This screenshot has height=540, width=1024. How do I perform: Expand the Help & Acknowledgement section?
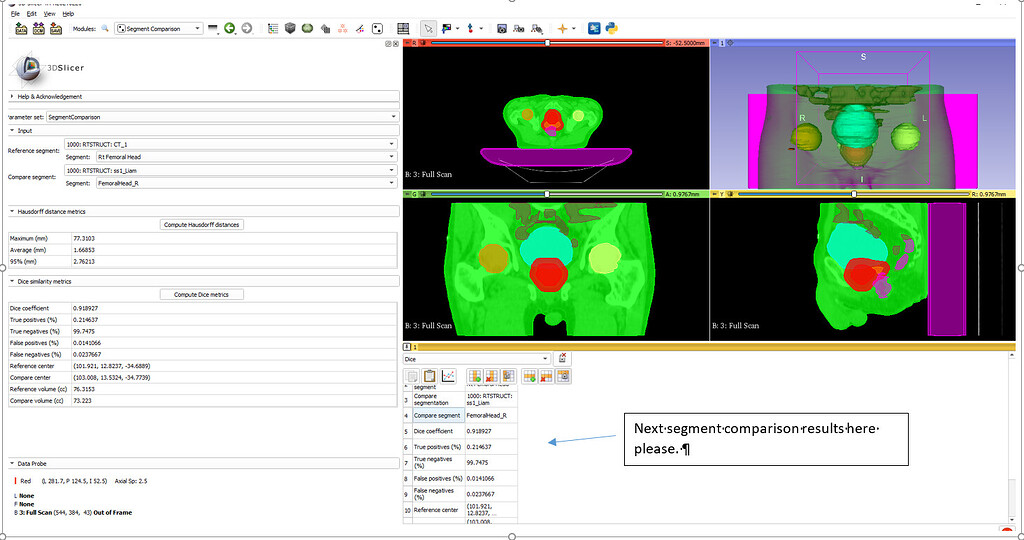pos(50,96)
